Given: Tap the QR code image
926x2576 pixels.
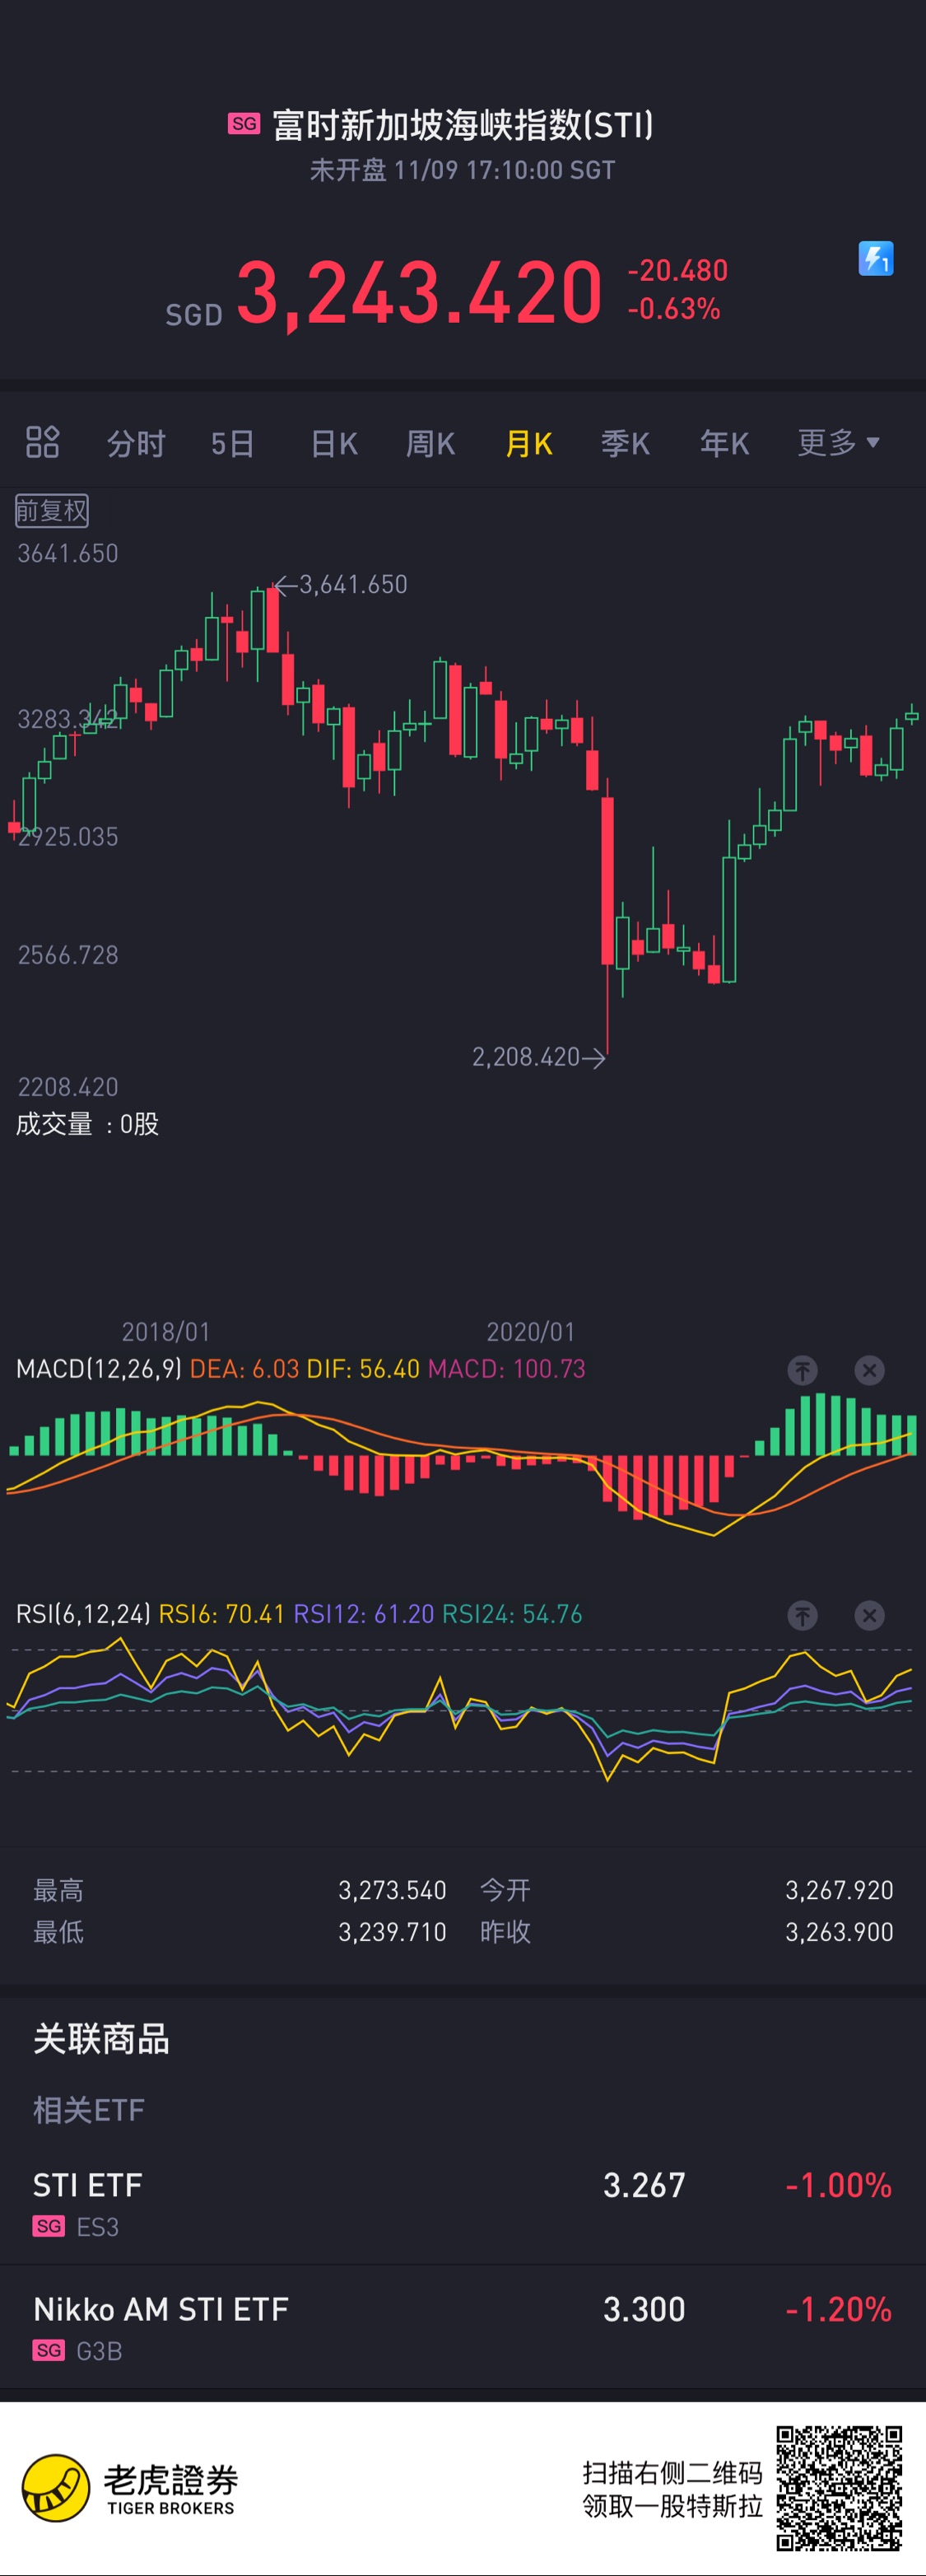Looking at the screenshot, I should click(839, 2488).
